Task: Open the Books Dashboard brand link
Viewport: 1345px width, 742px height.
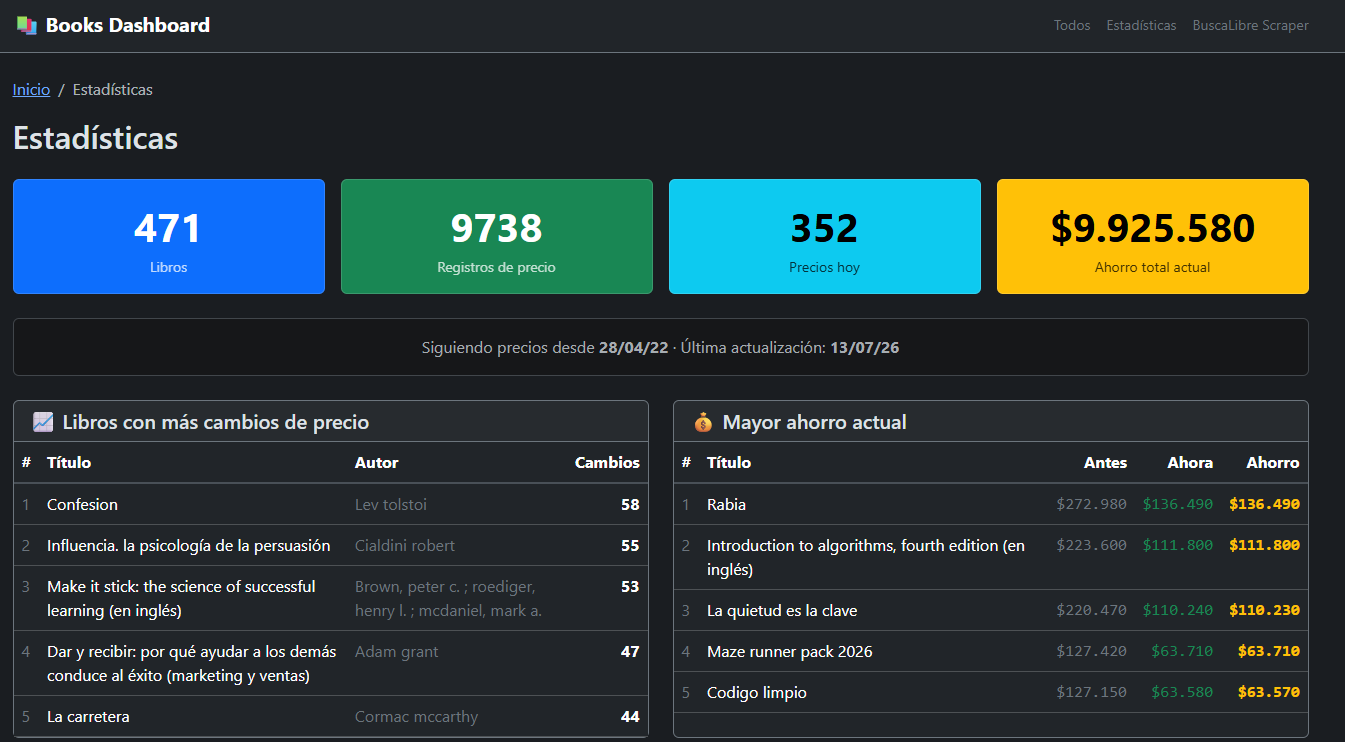Action: (113, 25)
